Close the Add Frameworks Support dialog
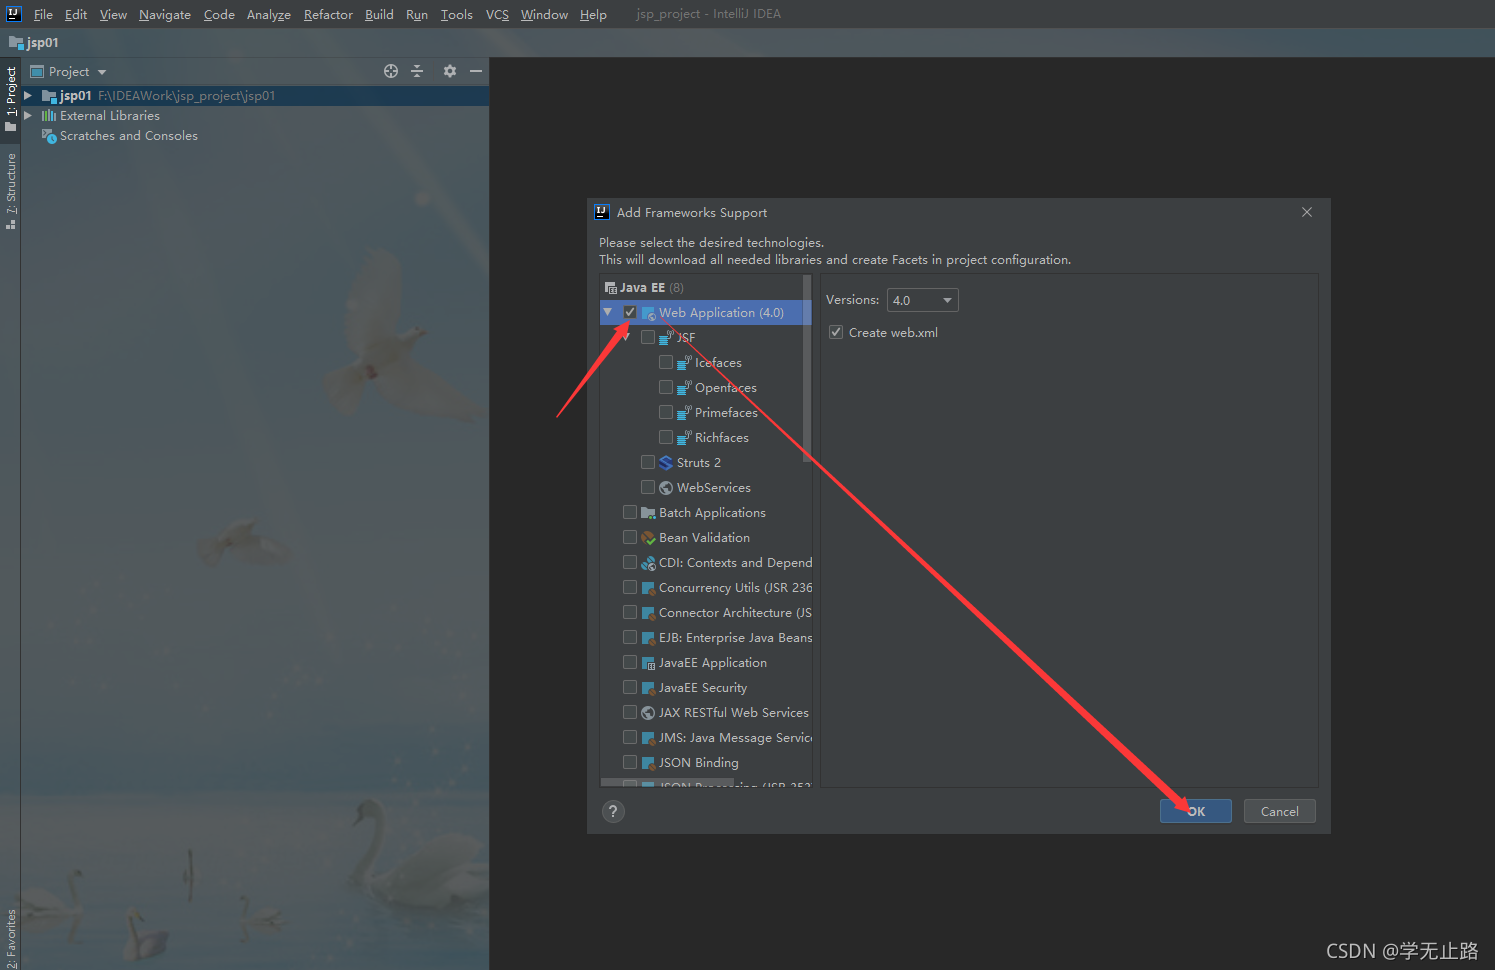The width and height of the screenshot is (1495, 970). 1307,212
